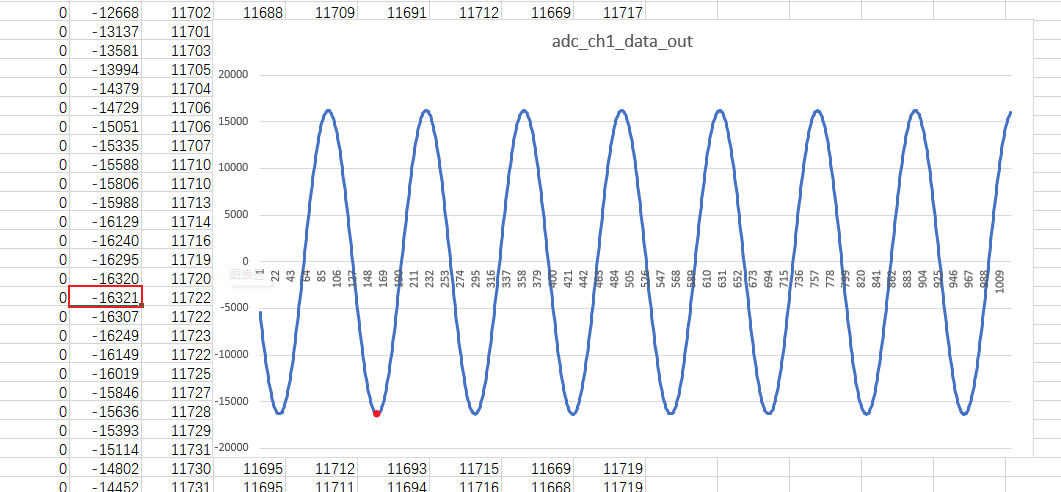1061x492 pixels.
Task: Select the cell containing 11713
Action: [178, 202]
